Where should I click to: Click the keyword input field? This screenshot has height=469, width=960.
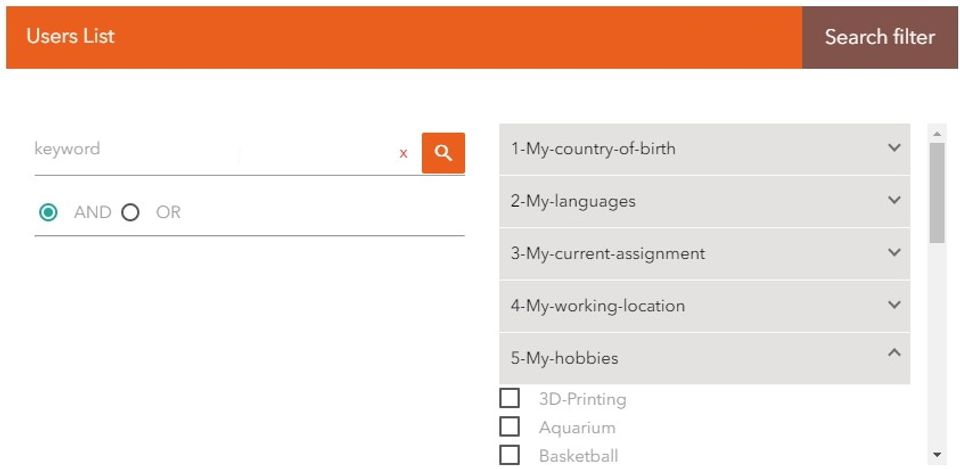(210, 150)
